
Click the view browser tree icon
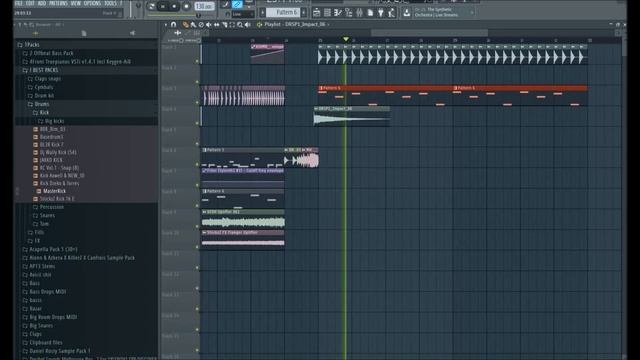coord(349,13)
